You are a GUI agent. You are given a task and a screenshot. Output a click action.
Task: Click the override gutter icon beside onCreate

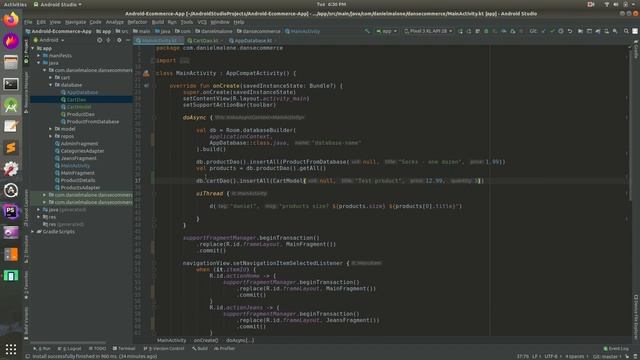pos(146,86)
